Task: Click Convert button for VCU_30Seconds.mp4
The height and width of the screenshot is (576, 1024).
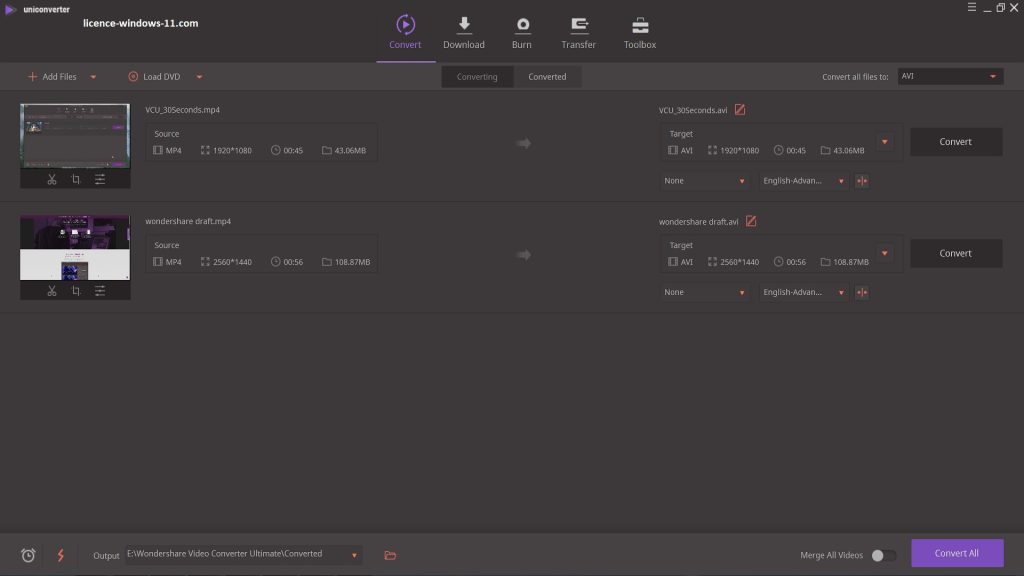Action: [x=955, y=142]
